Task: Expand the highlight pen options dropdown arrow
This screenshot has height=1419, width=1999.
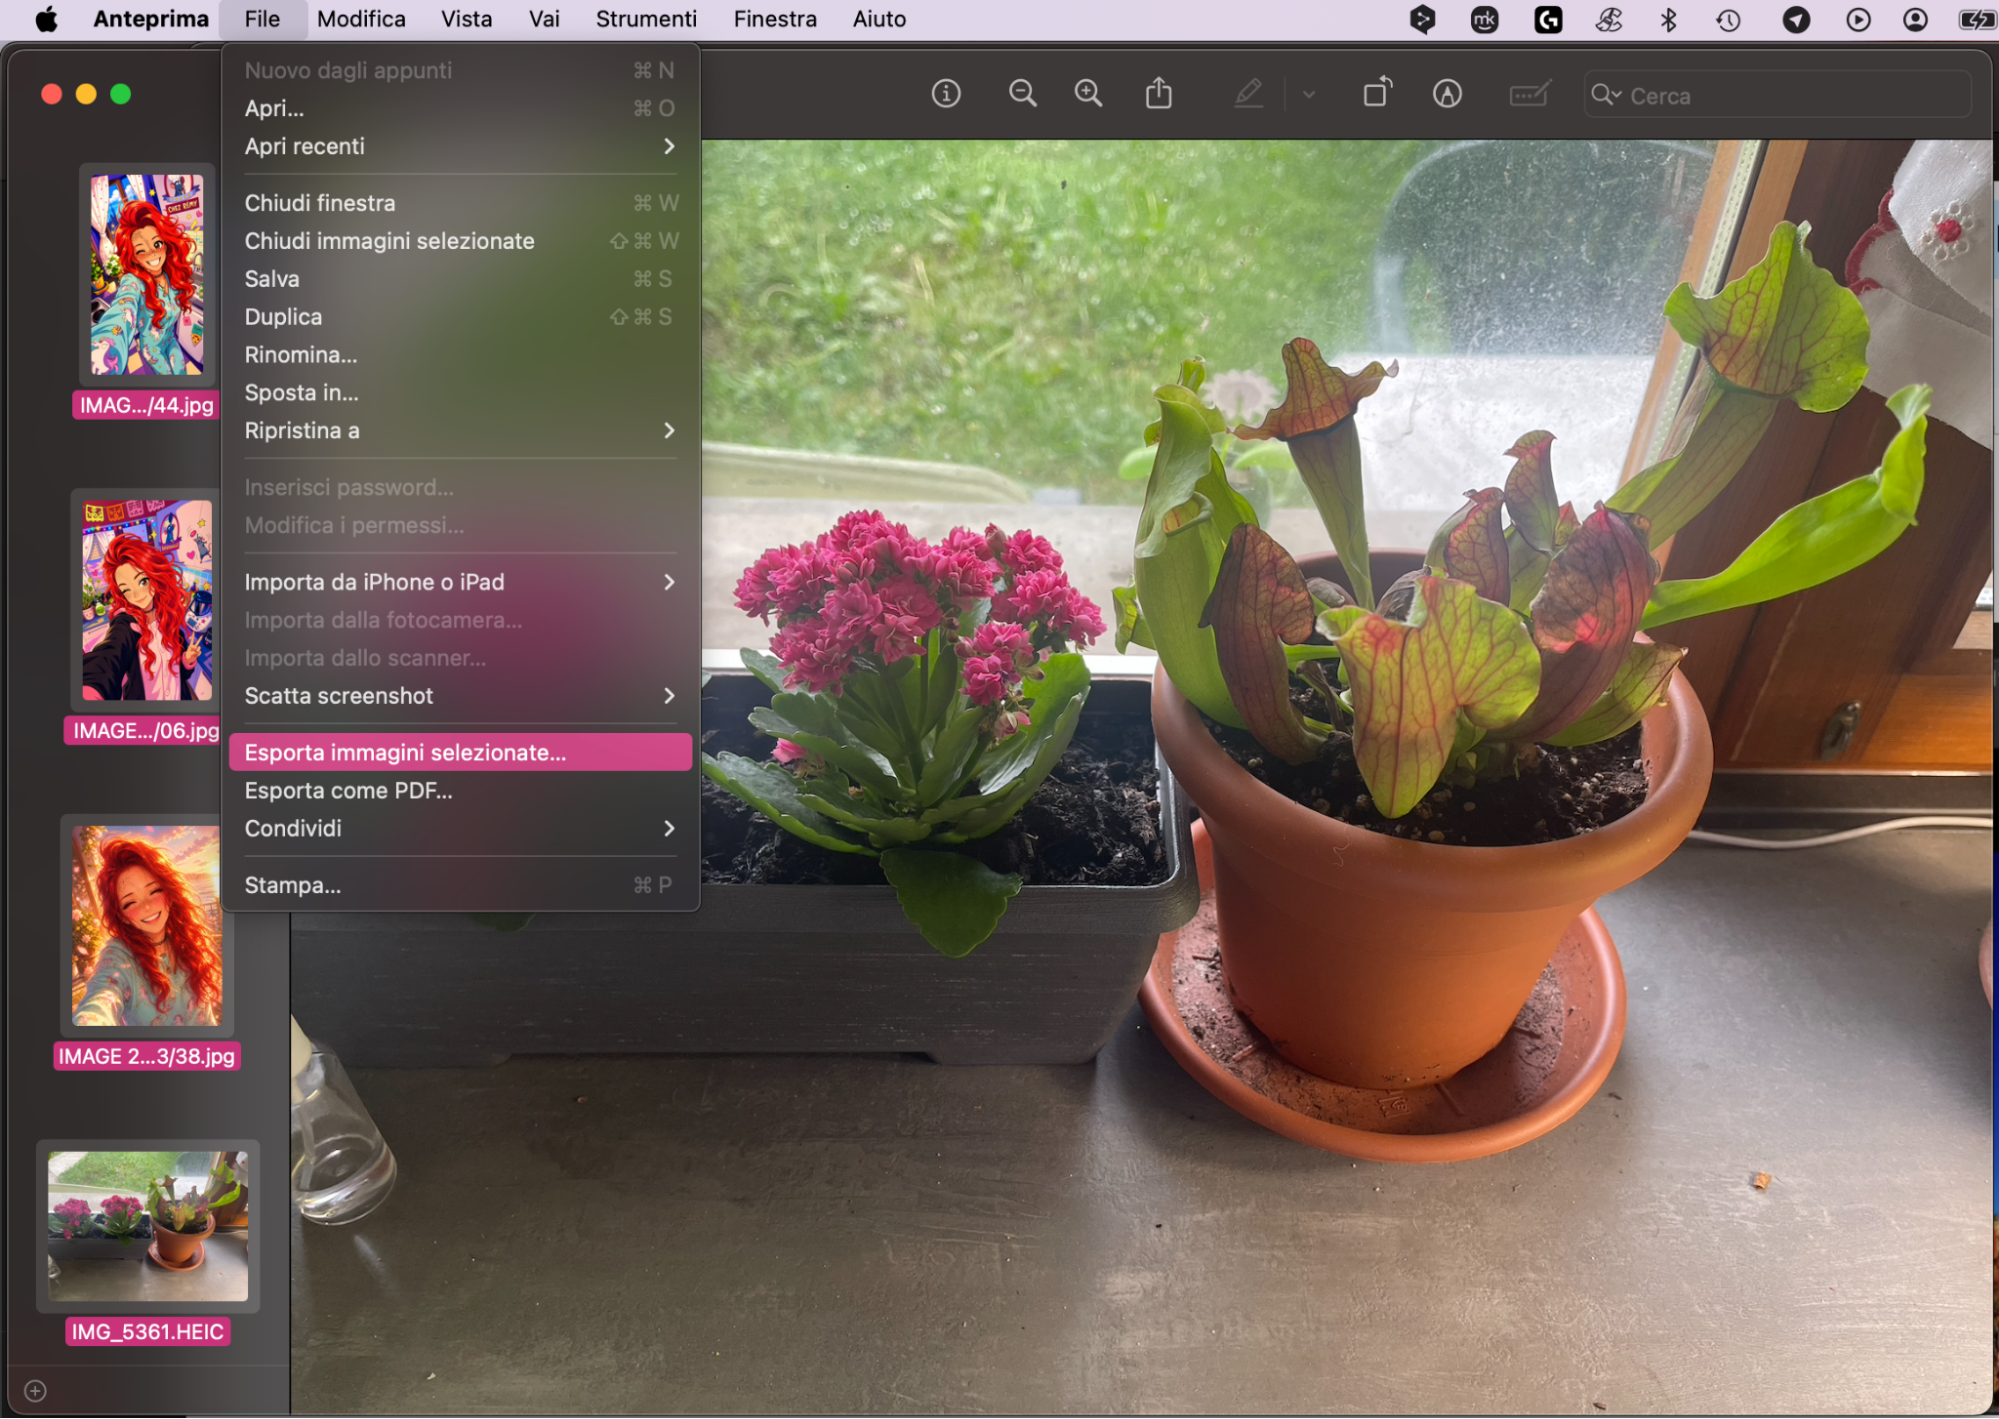Action: pyautogui.click(x=1308, y=95)
